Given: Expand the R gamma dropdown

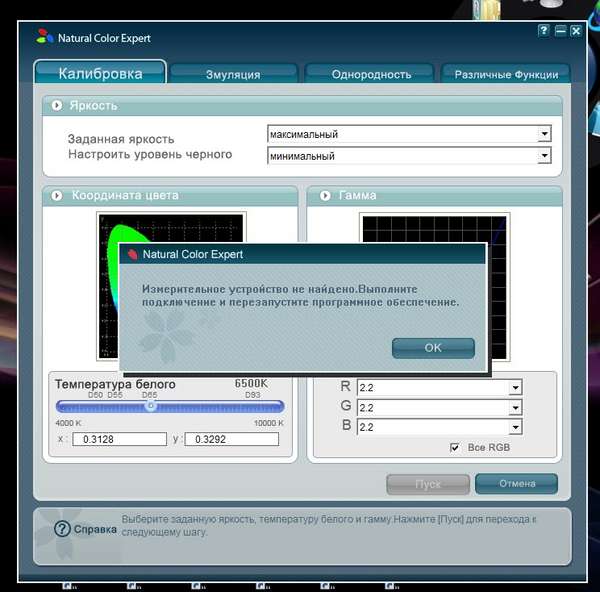Looking at the screenshot, I should coord(515,388).
